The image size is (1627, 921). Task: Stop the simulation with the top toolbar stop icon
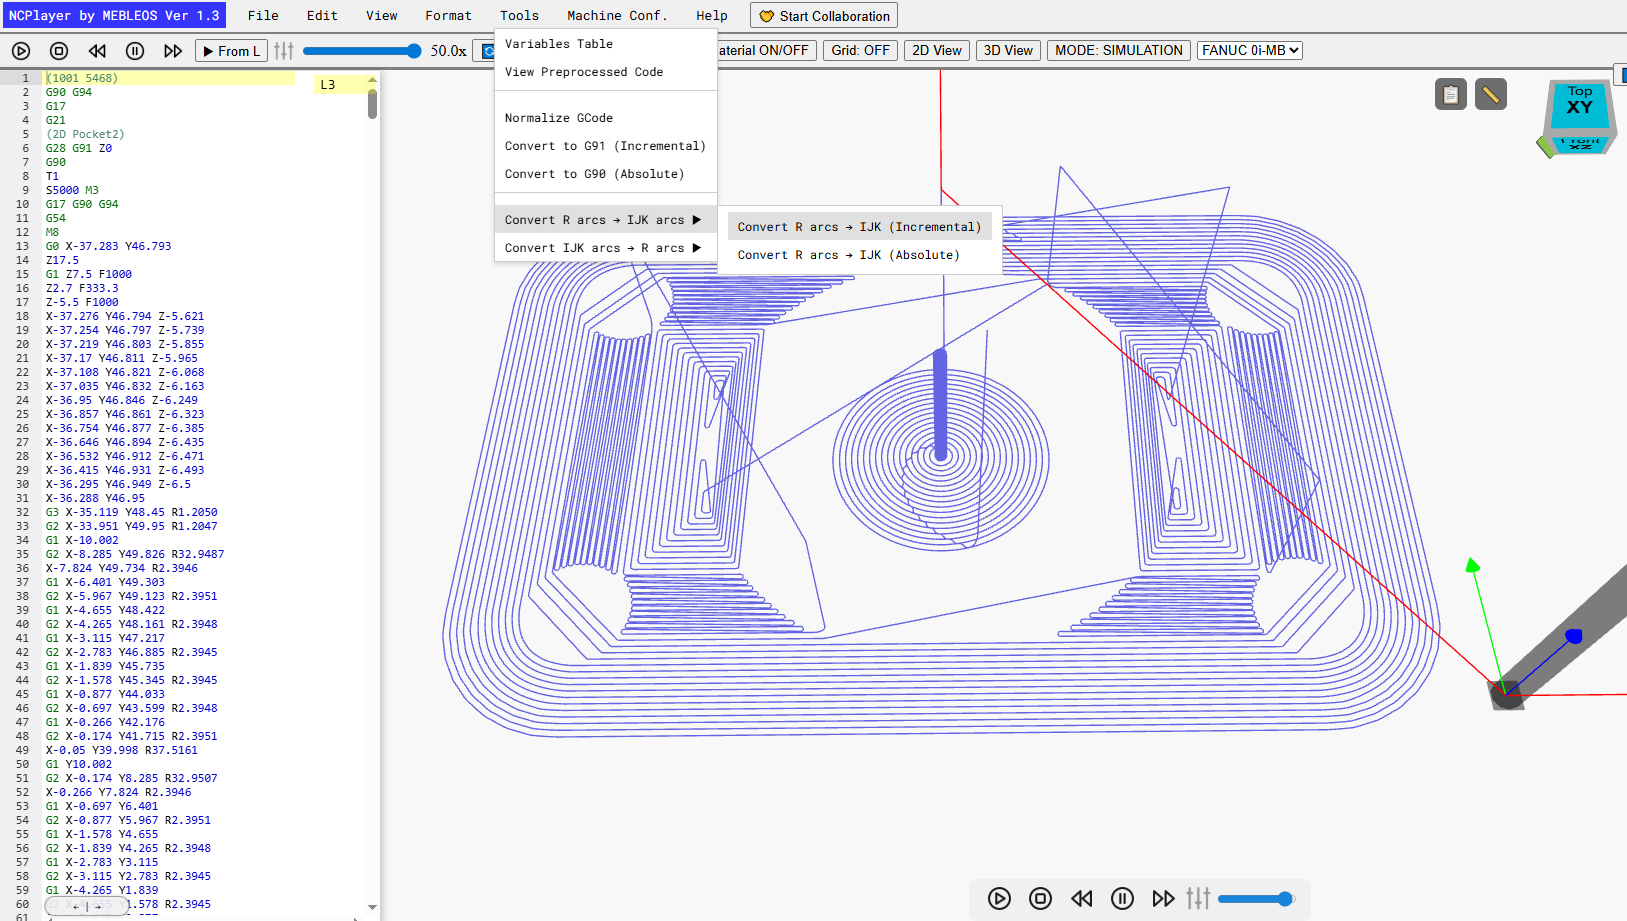(59, 51)
